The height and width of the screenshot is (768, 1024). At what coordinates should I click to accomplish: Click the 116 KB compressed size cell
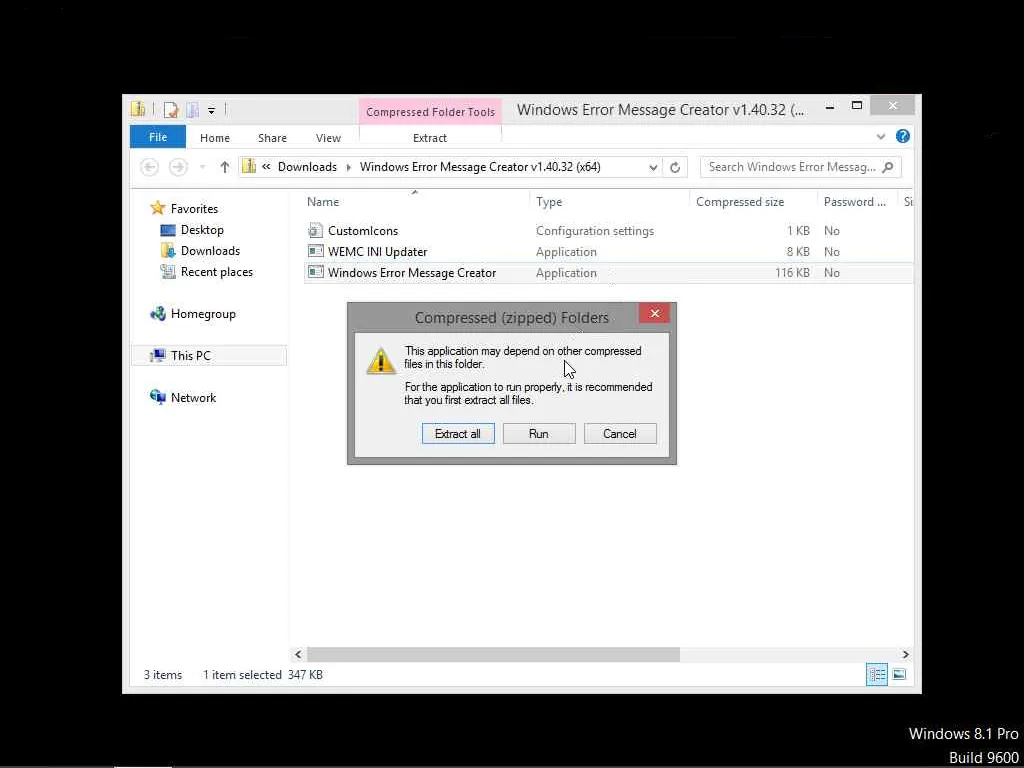[792, 272]
